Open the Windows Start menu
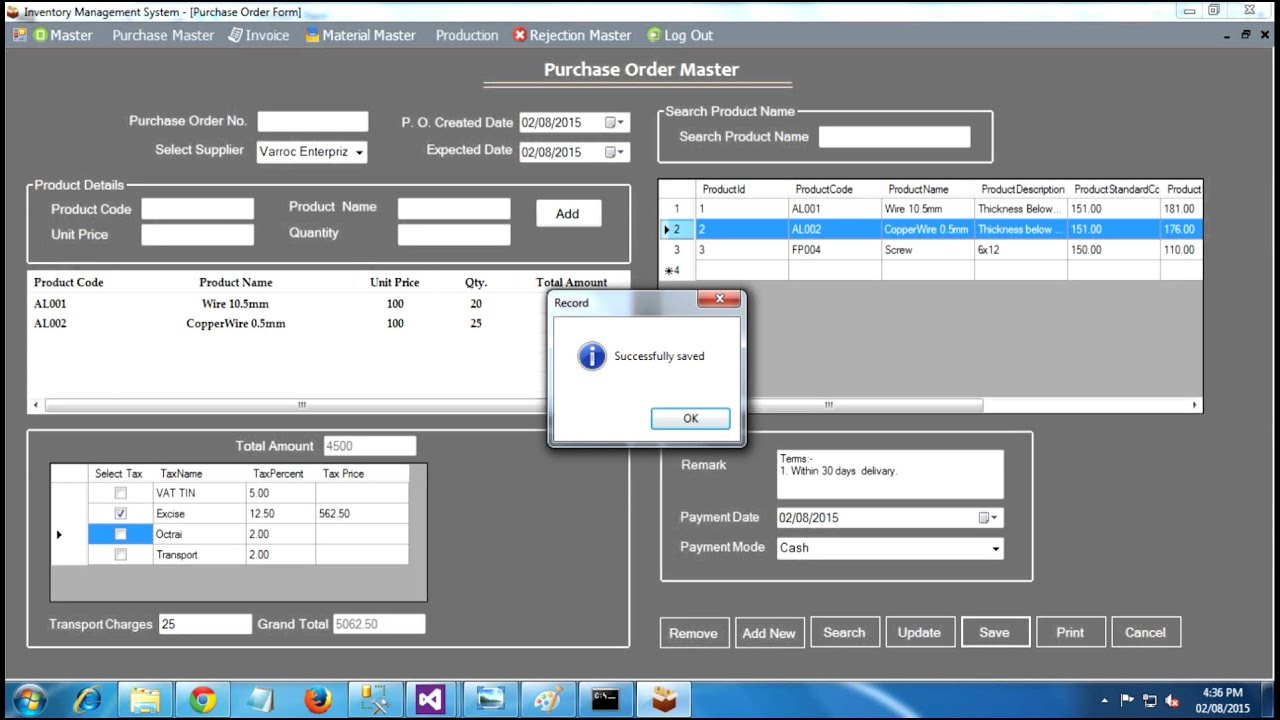This screenshot has height=720, width=1280. pos(29,700)
